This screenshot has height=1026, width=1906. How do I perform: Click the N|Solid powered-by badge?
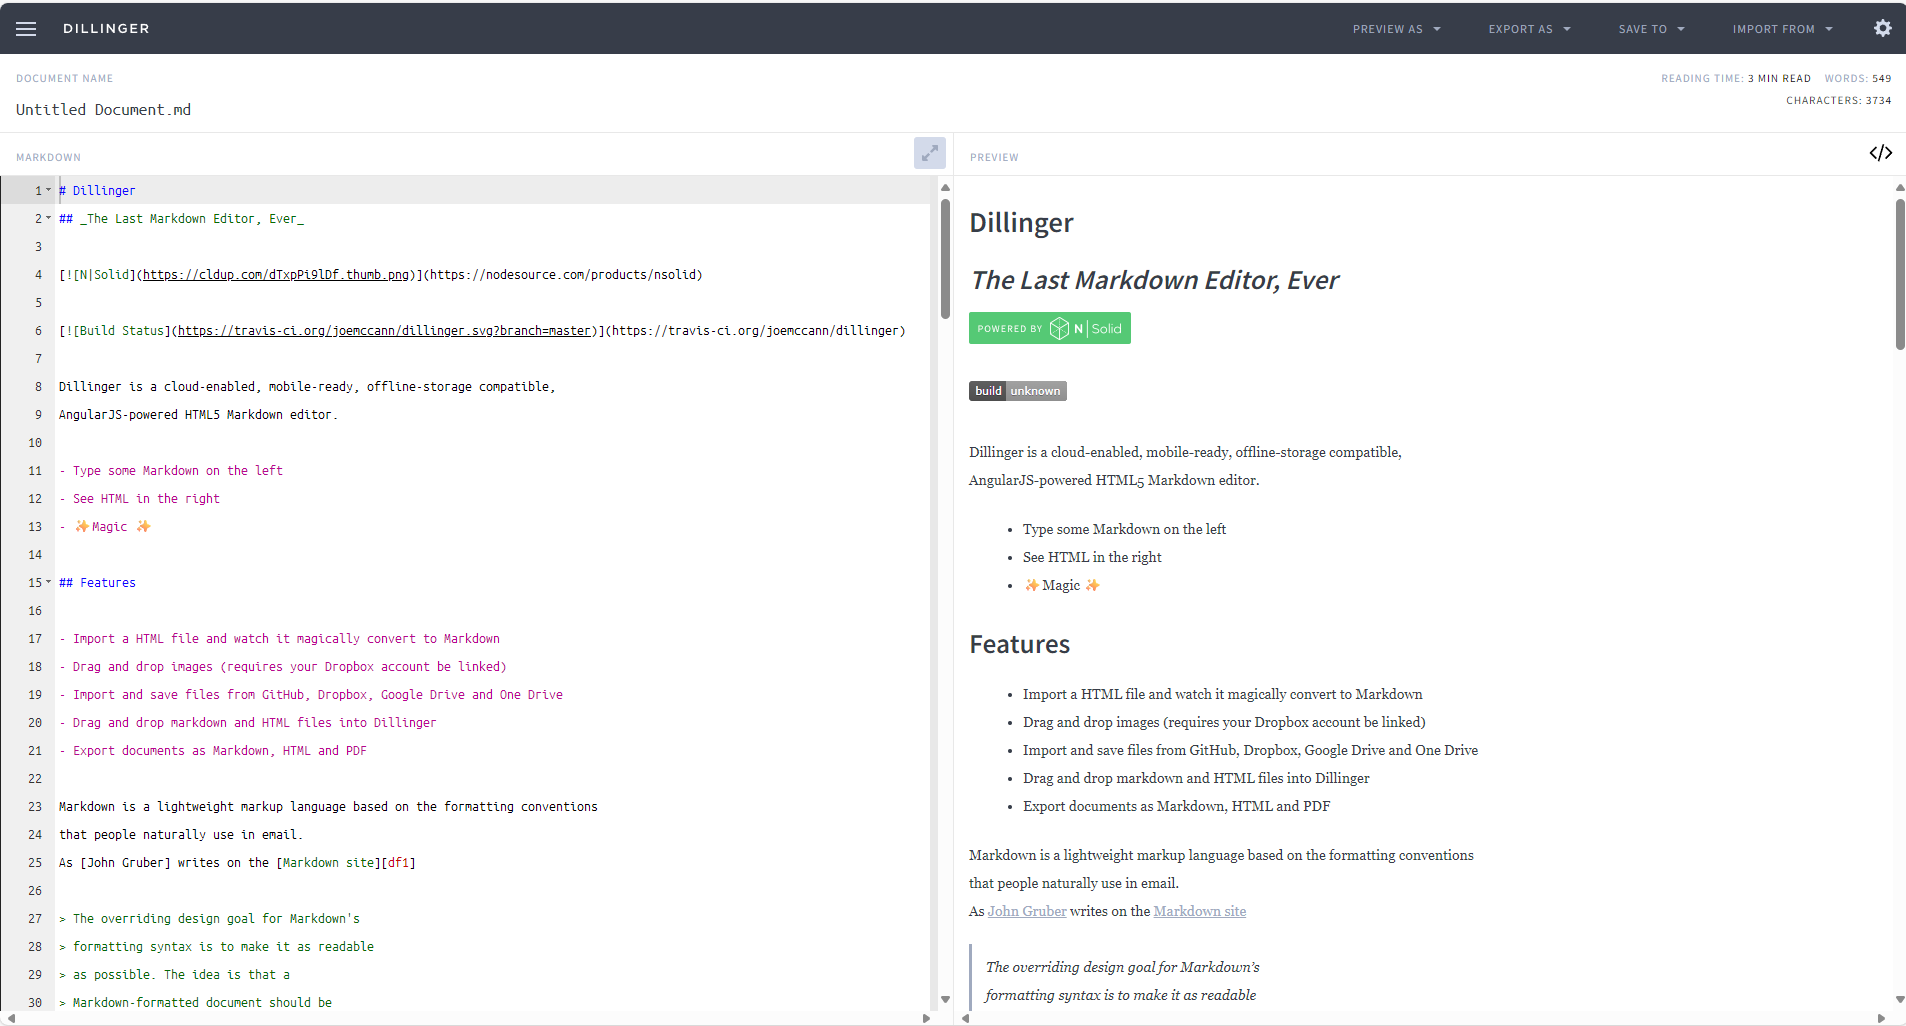point(1050,328)
